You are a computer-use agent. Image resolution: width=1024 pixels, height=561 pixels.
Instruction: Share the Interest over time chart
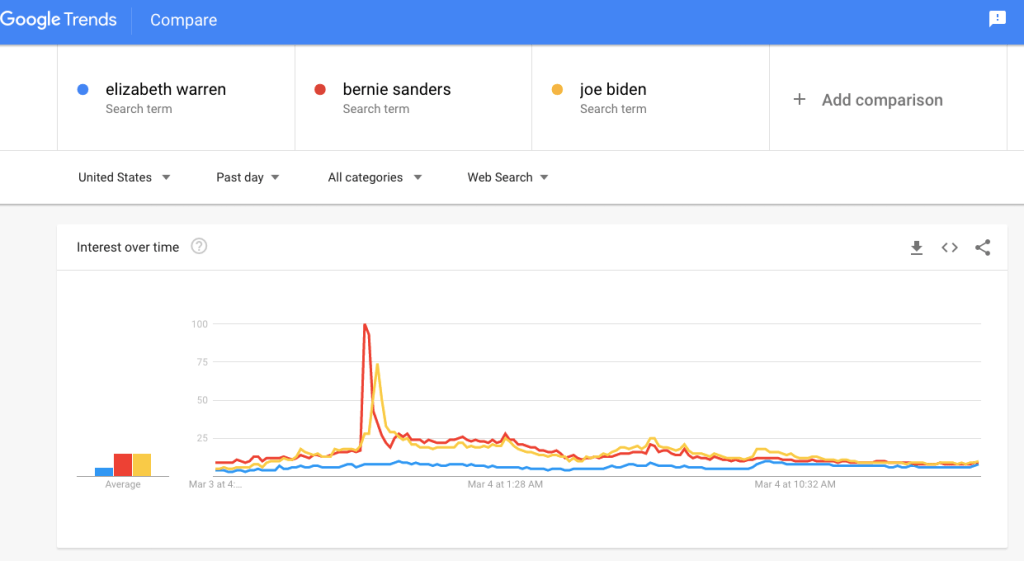click(x=982, y=248)
